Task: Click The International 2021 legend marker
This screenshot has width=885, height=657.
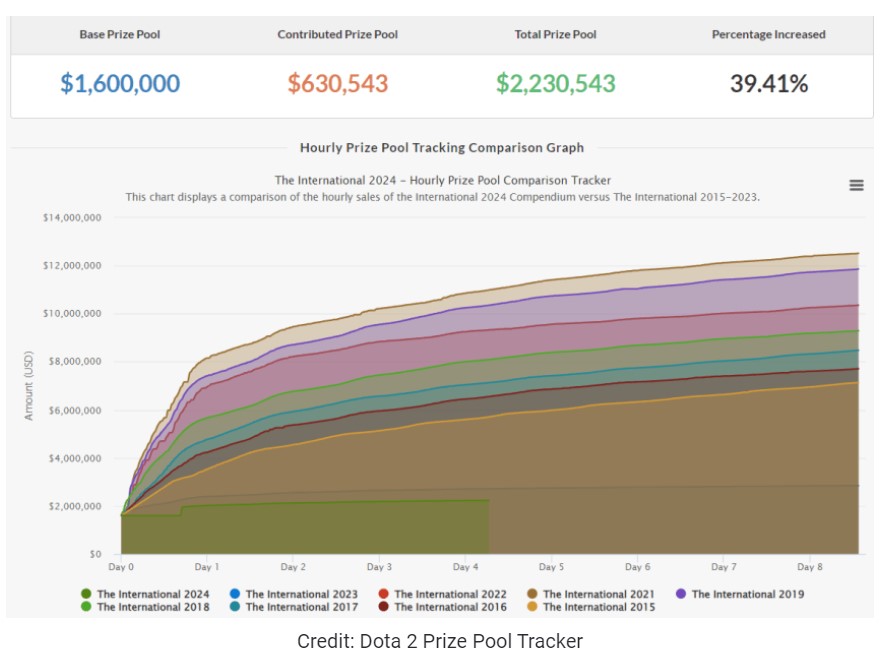Action: 533,594
